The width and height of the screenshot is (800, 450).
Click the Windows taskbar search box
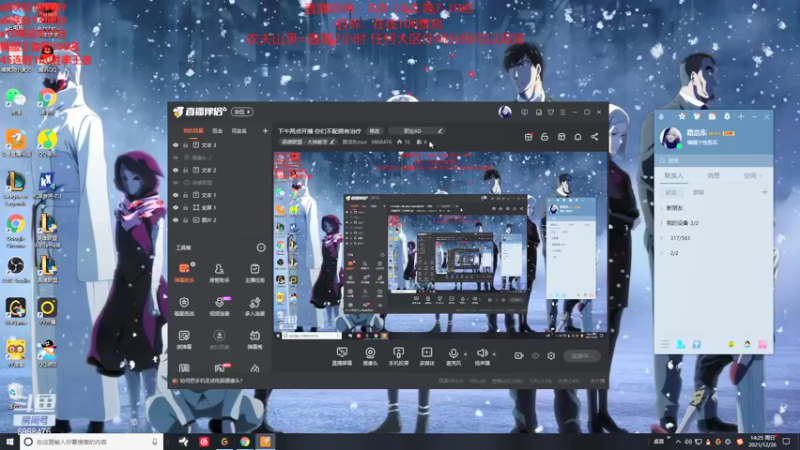92,442
